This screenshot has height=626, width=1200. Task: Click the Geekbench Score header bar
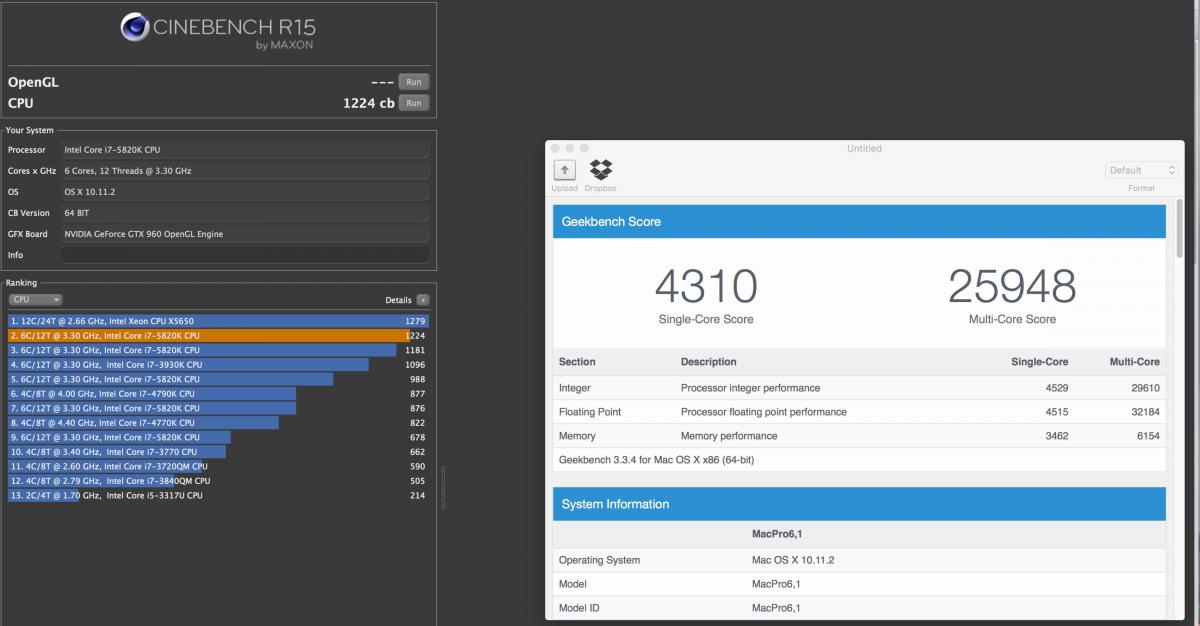click(x=859, y=221)
